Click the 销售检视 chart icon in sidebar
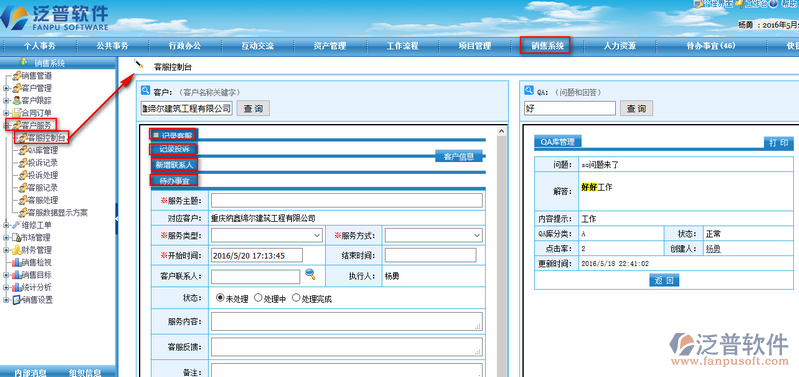The width and height of the screenshot is (799, 377). 17,262
